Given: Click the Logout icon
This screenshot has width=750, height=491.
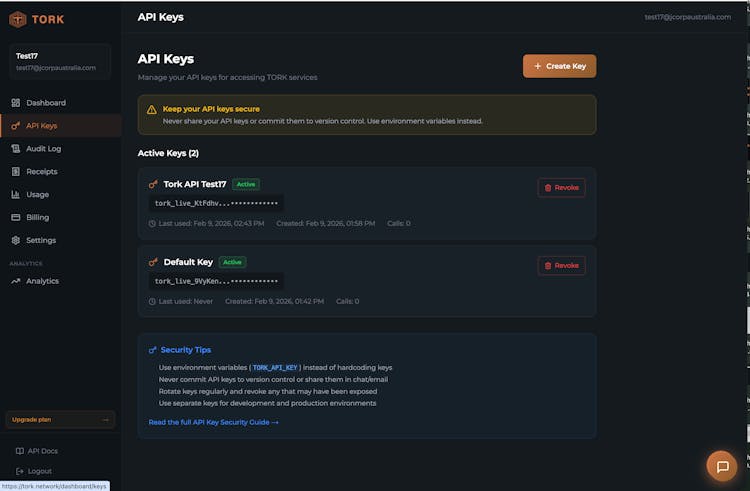Looking at the screenshot, I should click(x=19, y=471).
